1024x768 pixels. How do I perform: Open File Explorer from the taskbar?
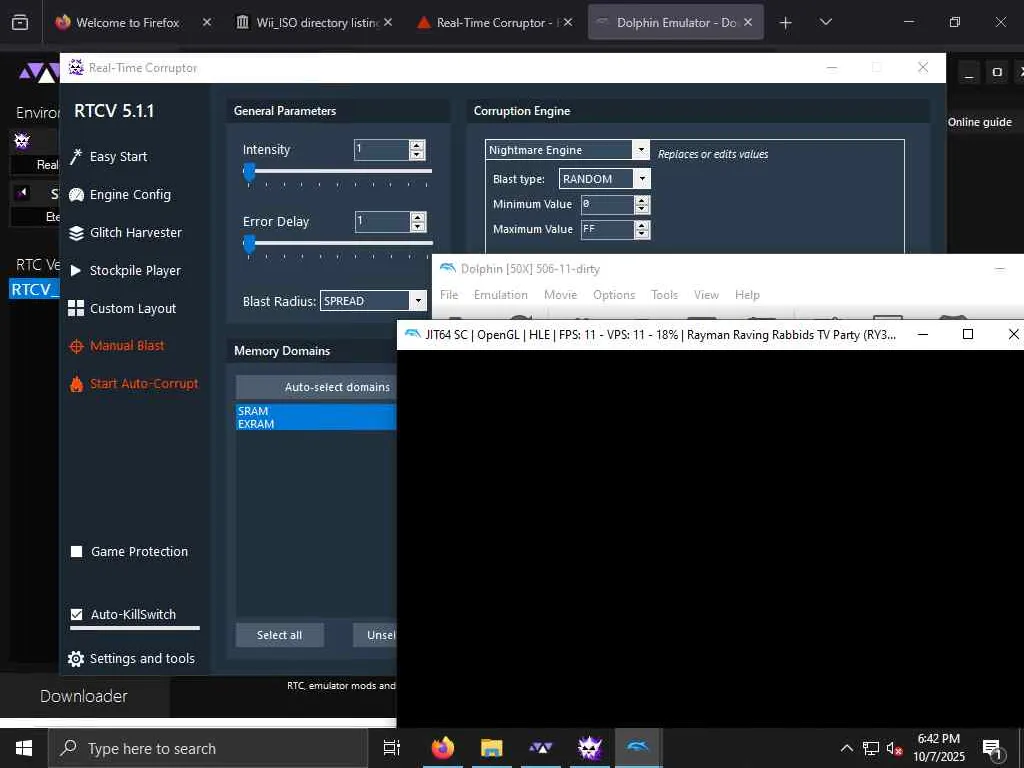492,748
